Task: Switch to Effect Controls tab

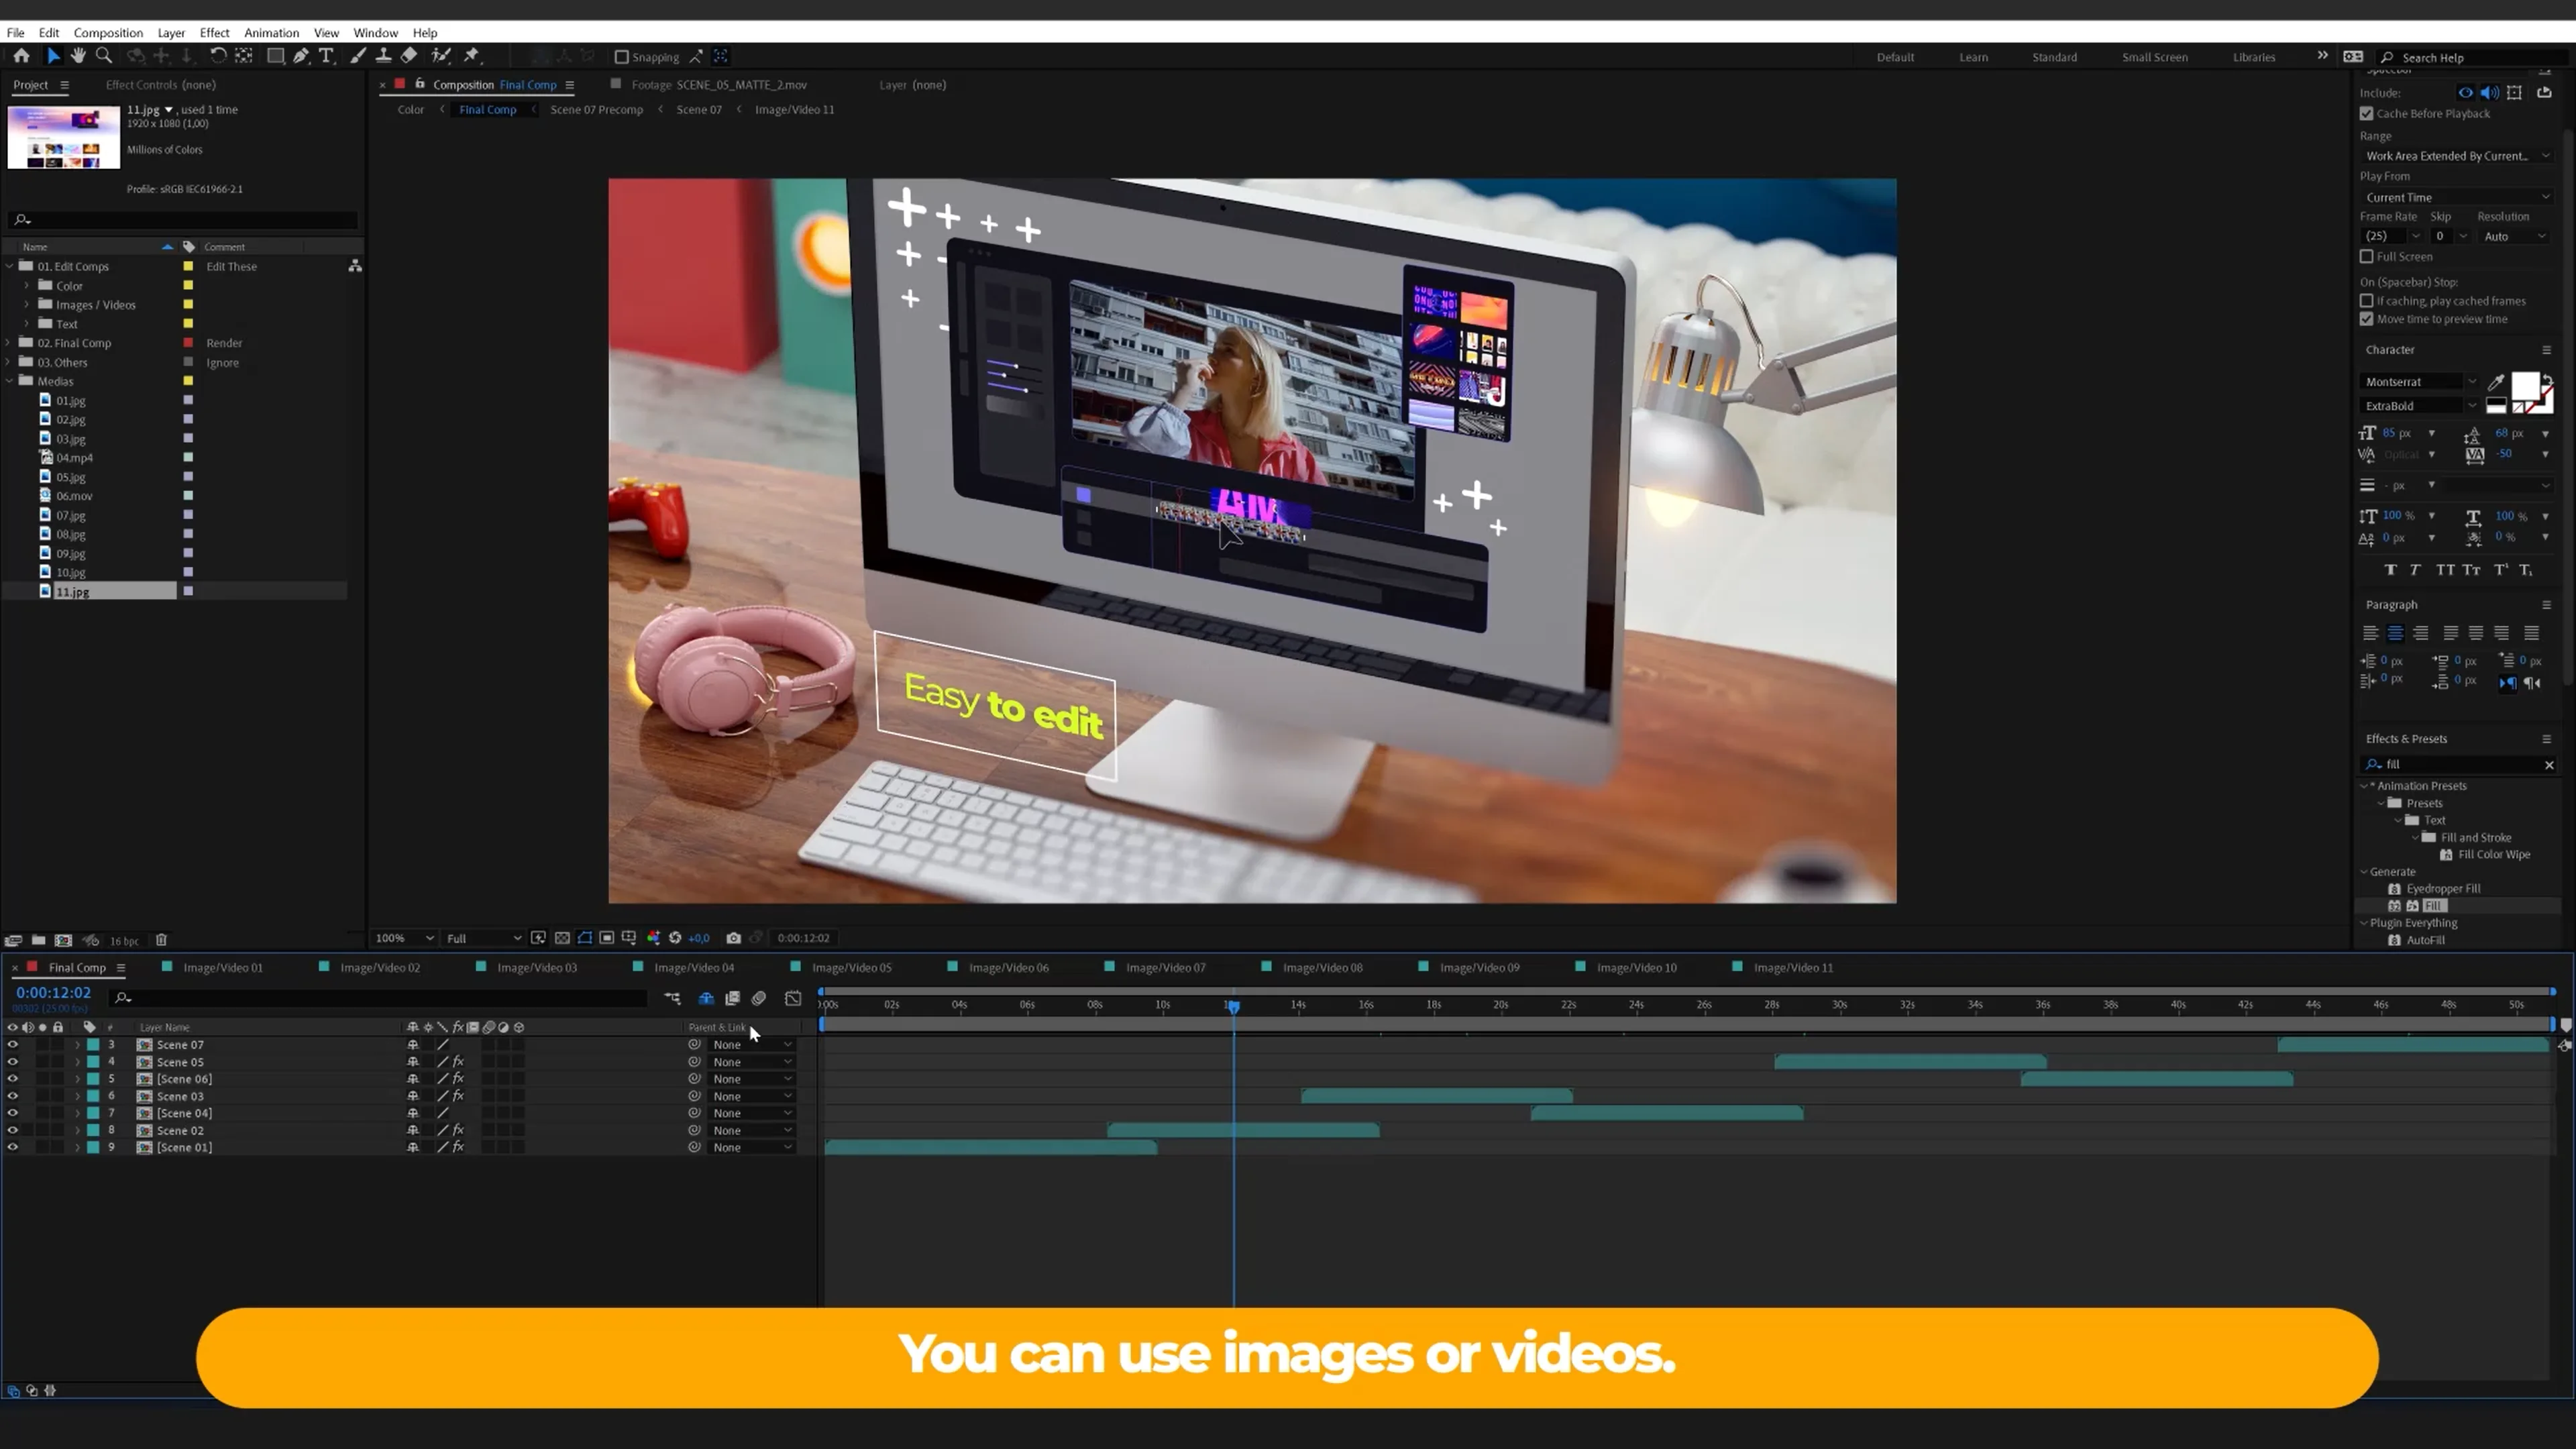Action: 160,85
